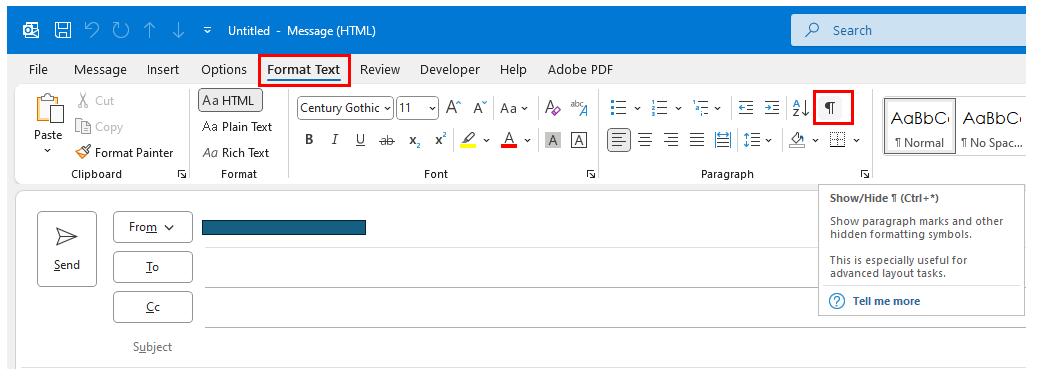The width and height of the screenshot is (1043, 378).
Task: Toggle Bold formatting
Action: tap(309, 140)
